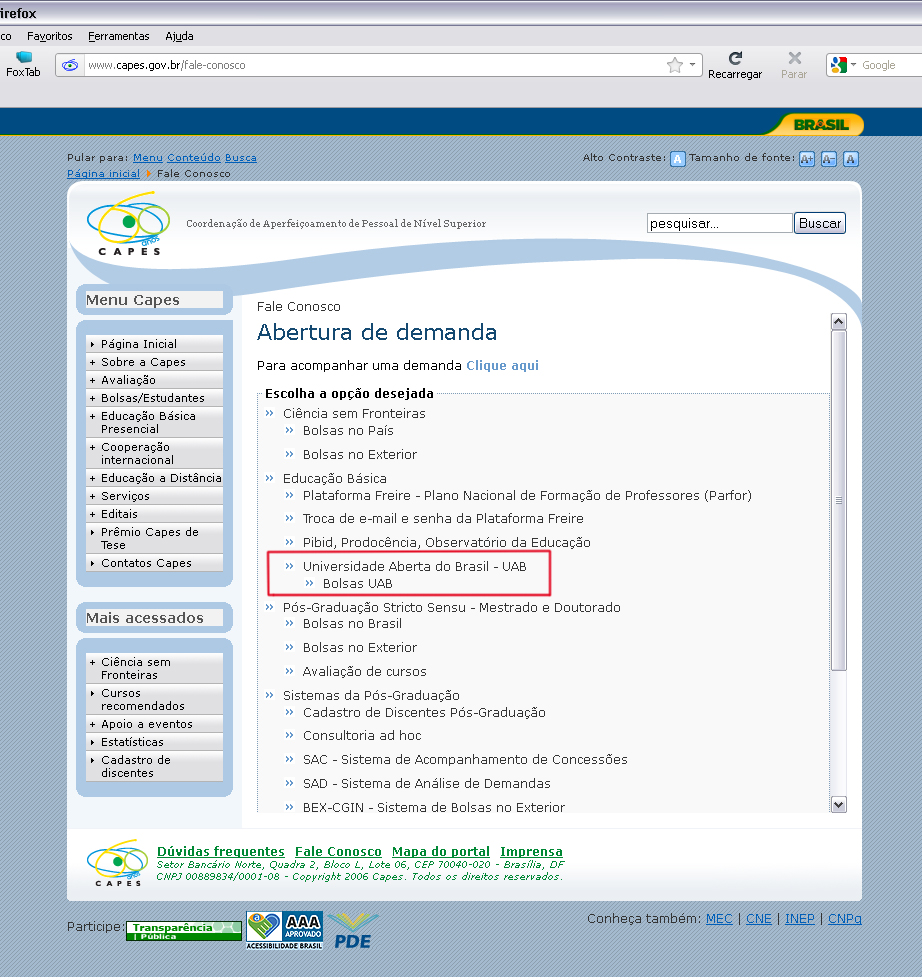Click the CAPES logo in the header

(x=128, y=224)
